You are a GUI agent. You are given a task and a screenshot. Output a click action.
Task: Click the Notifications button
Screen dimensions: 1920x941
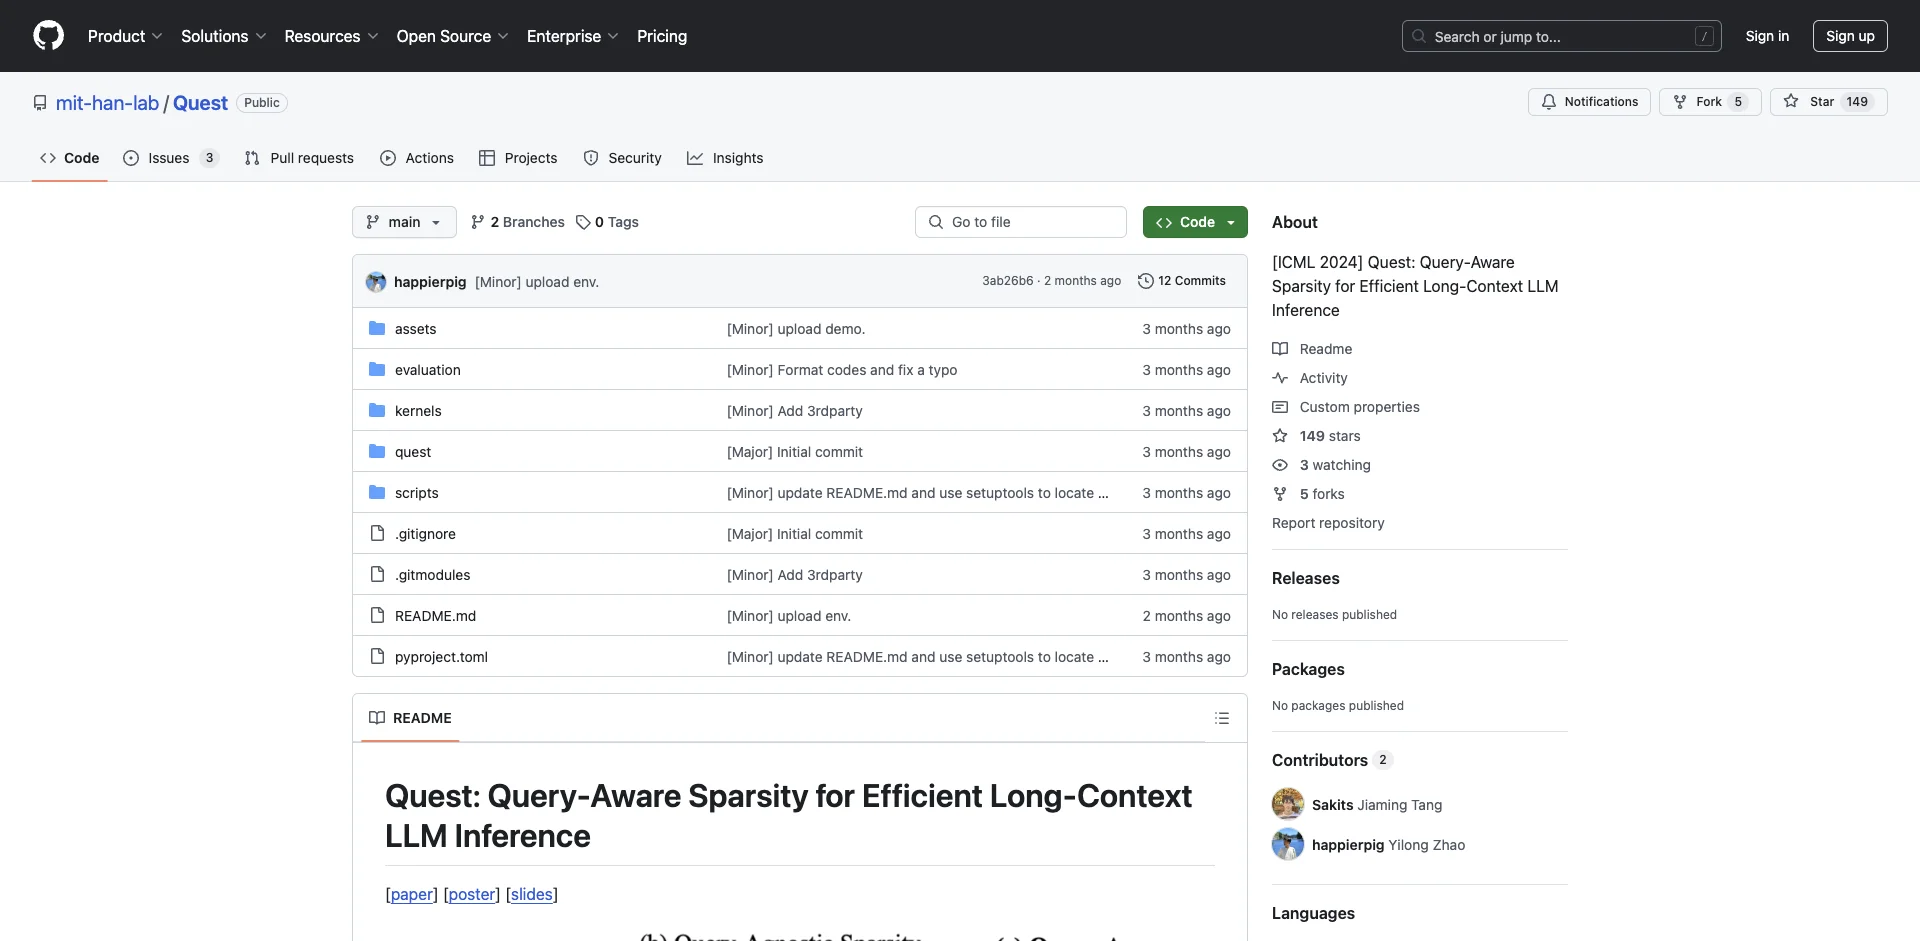point(1589,102)
